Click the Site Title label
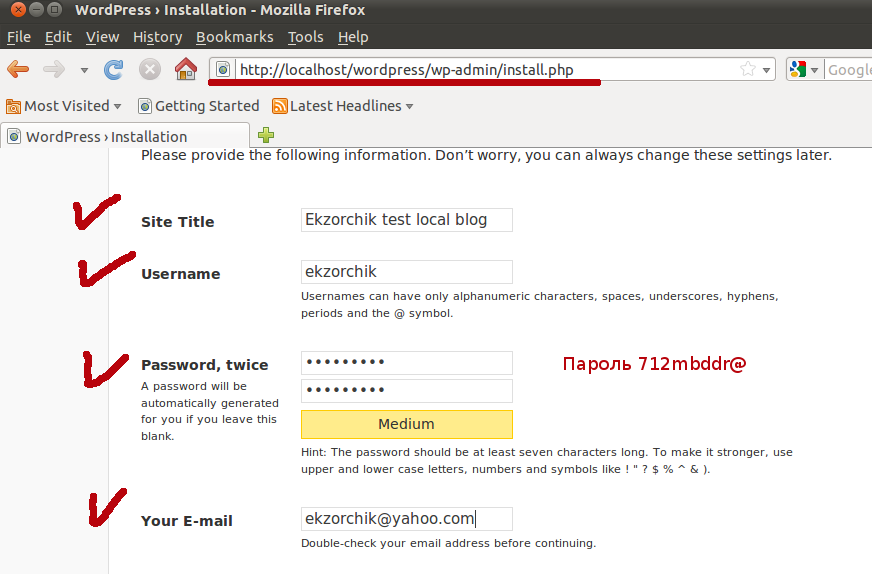Screen dimensions: 872x574 coord(177,222)
